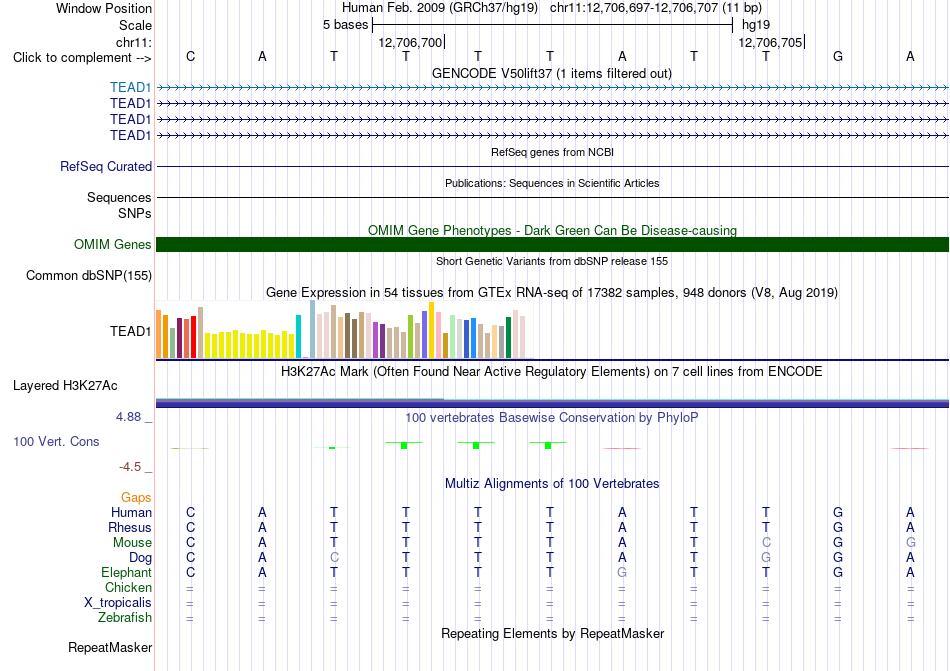Click the Sequences track label
Image resolution: width=950 pixels, height=671 pixels.
(119, 197)
